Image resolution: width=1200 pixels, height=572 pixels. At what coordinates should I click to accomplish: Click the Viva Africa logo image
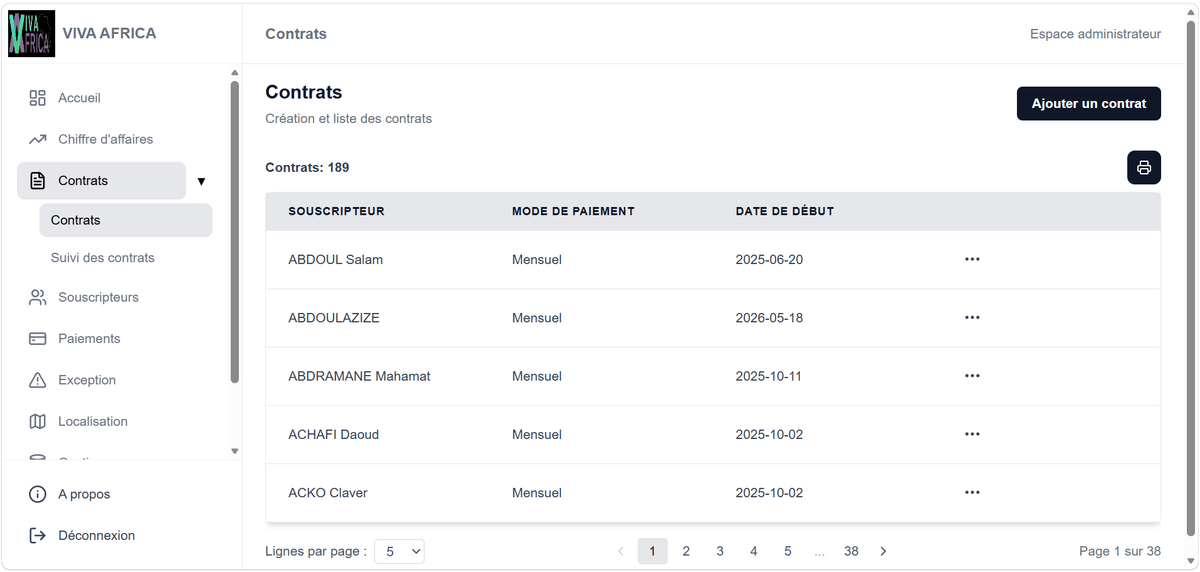(x=31, y=33)
